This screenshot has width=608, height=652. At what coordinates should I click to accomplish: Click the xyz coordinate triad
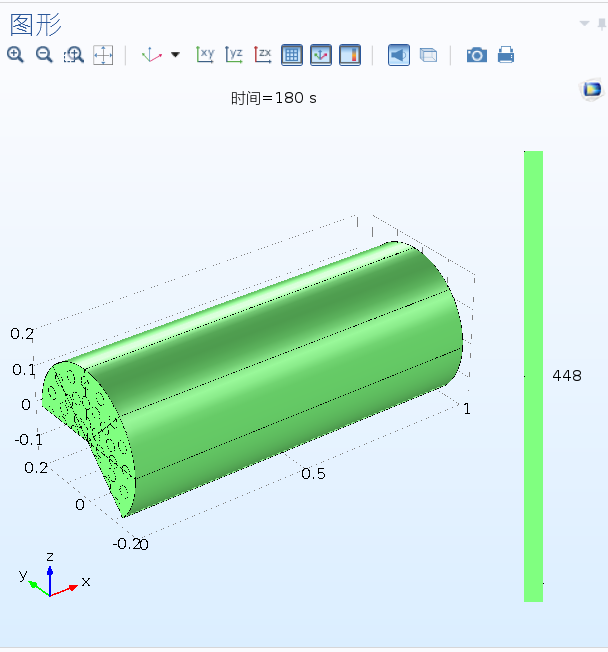52,577
